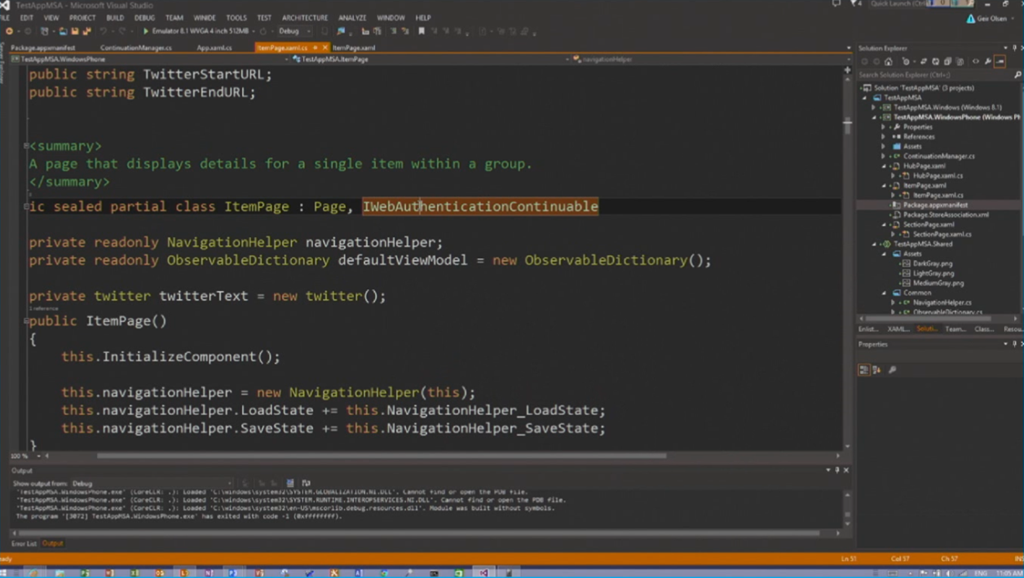The height and width of the screenshot is (578, 1024).
Task: Open the Emulator 8.1 WVGA target dropdown
Action: pyautogui.click(x=253, y=31)
